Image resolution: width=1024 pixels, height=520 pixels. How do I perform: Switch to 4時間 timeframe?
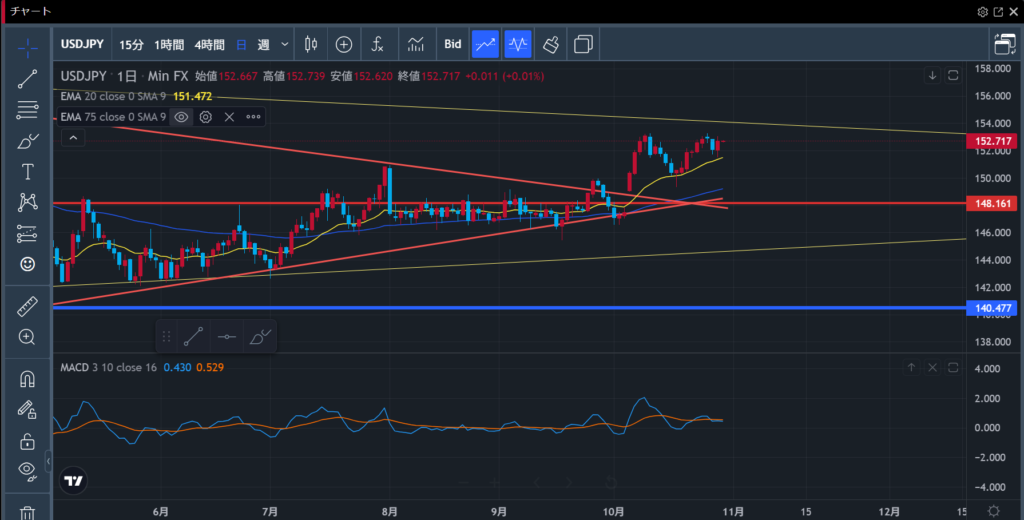tap(209, 44)
